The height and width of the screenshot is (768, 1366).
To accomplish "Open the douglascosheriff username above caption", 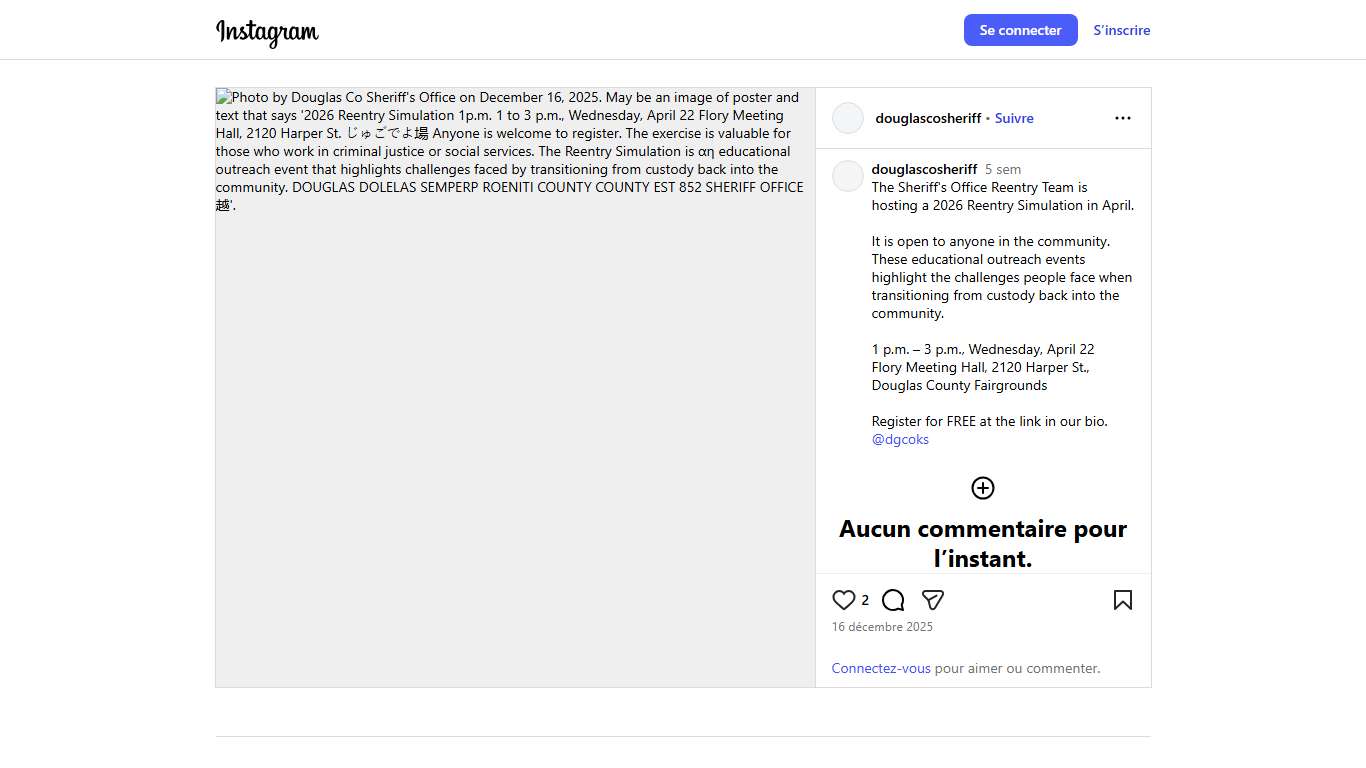I will [x=924, y=169].
